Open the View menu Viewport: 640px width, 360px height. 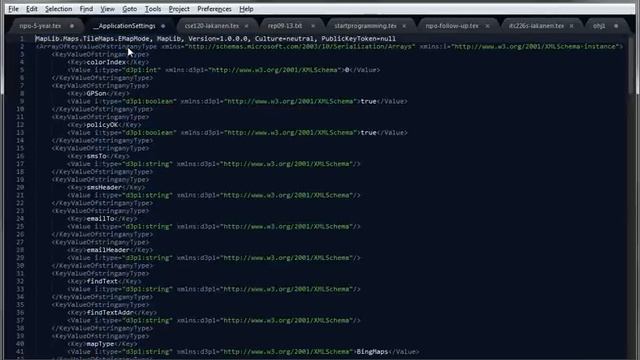point(107,9)
